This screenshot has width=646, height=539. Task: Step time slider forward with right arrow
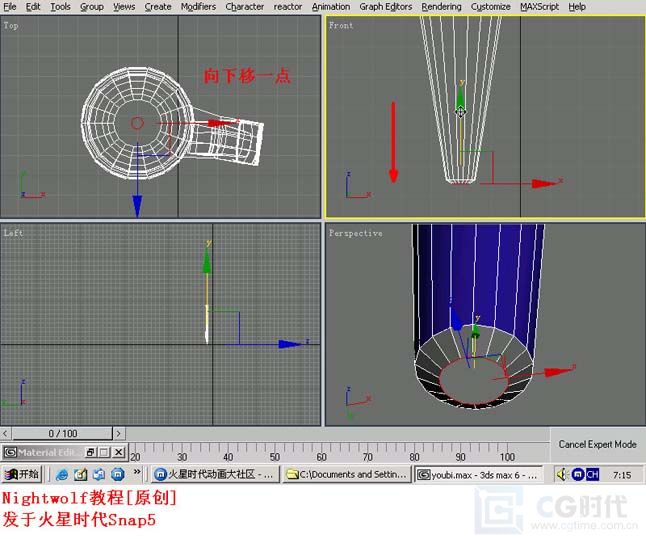(119, 434)
